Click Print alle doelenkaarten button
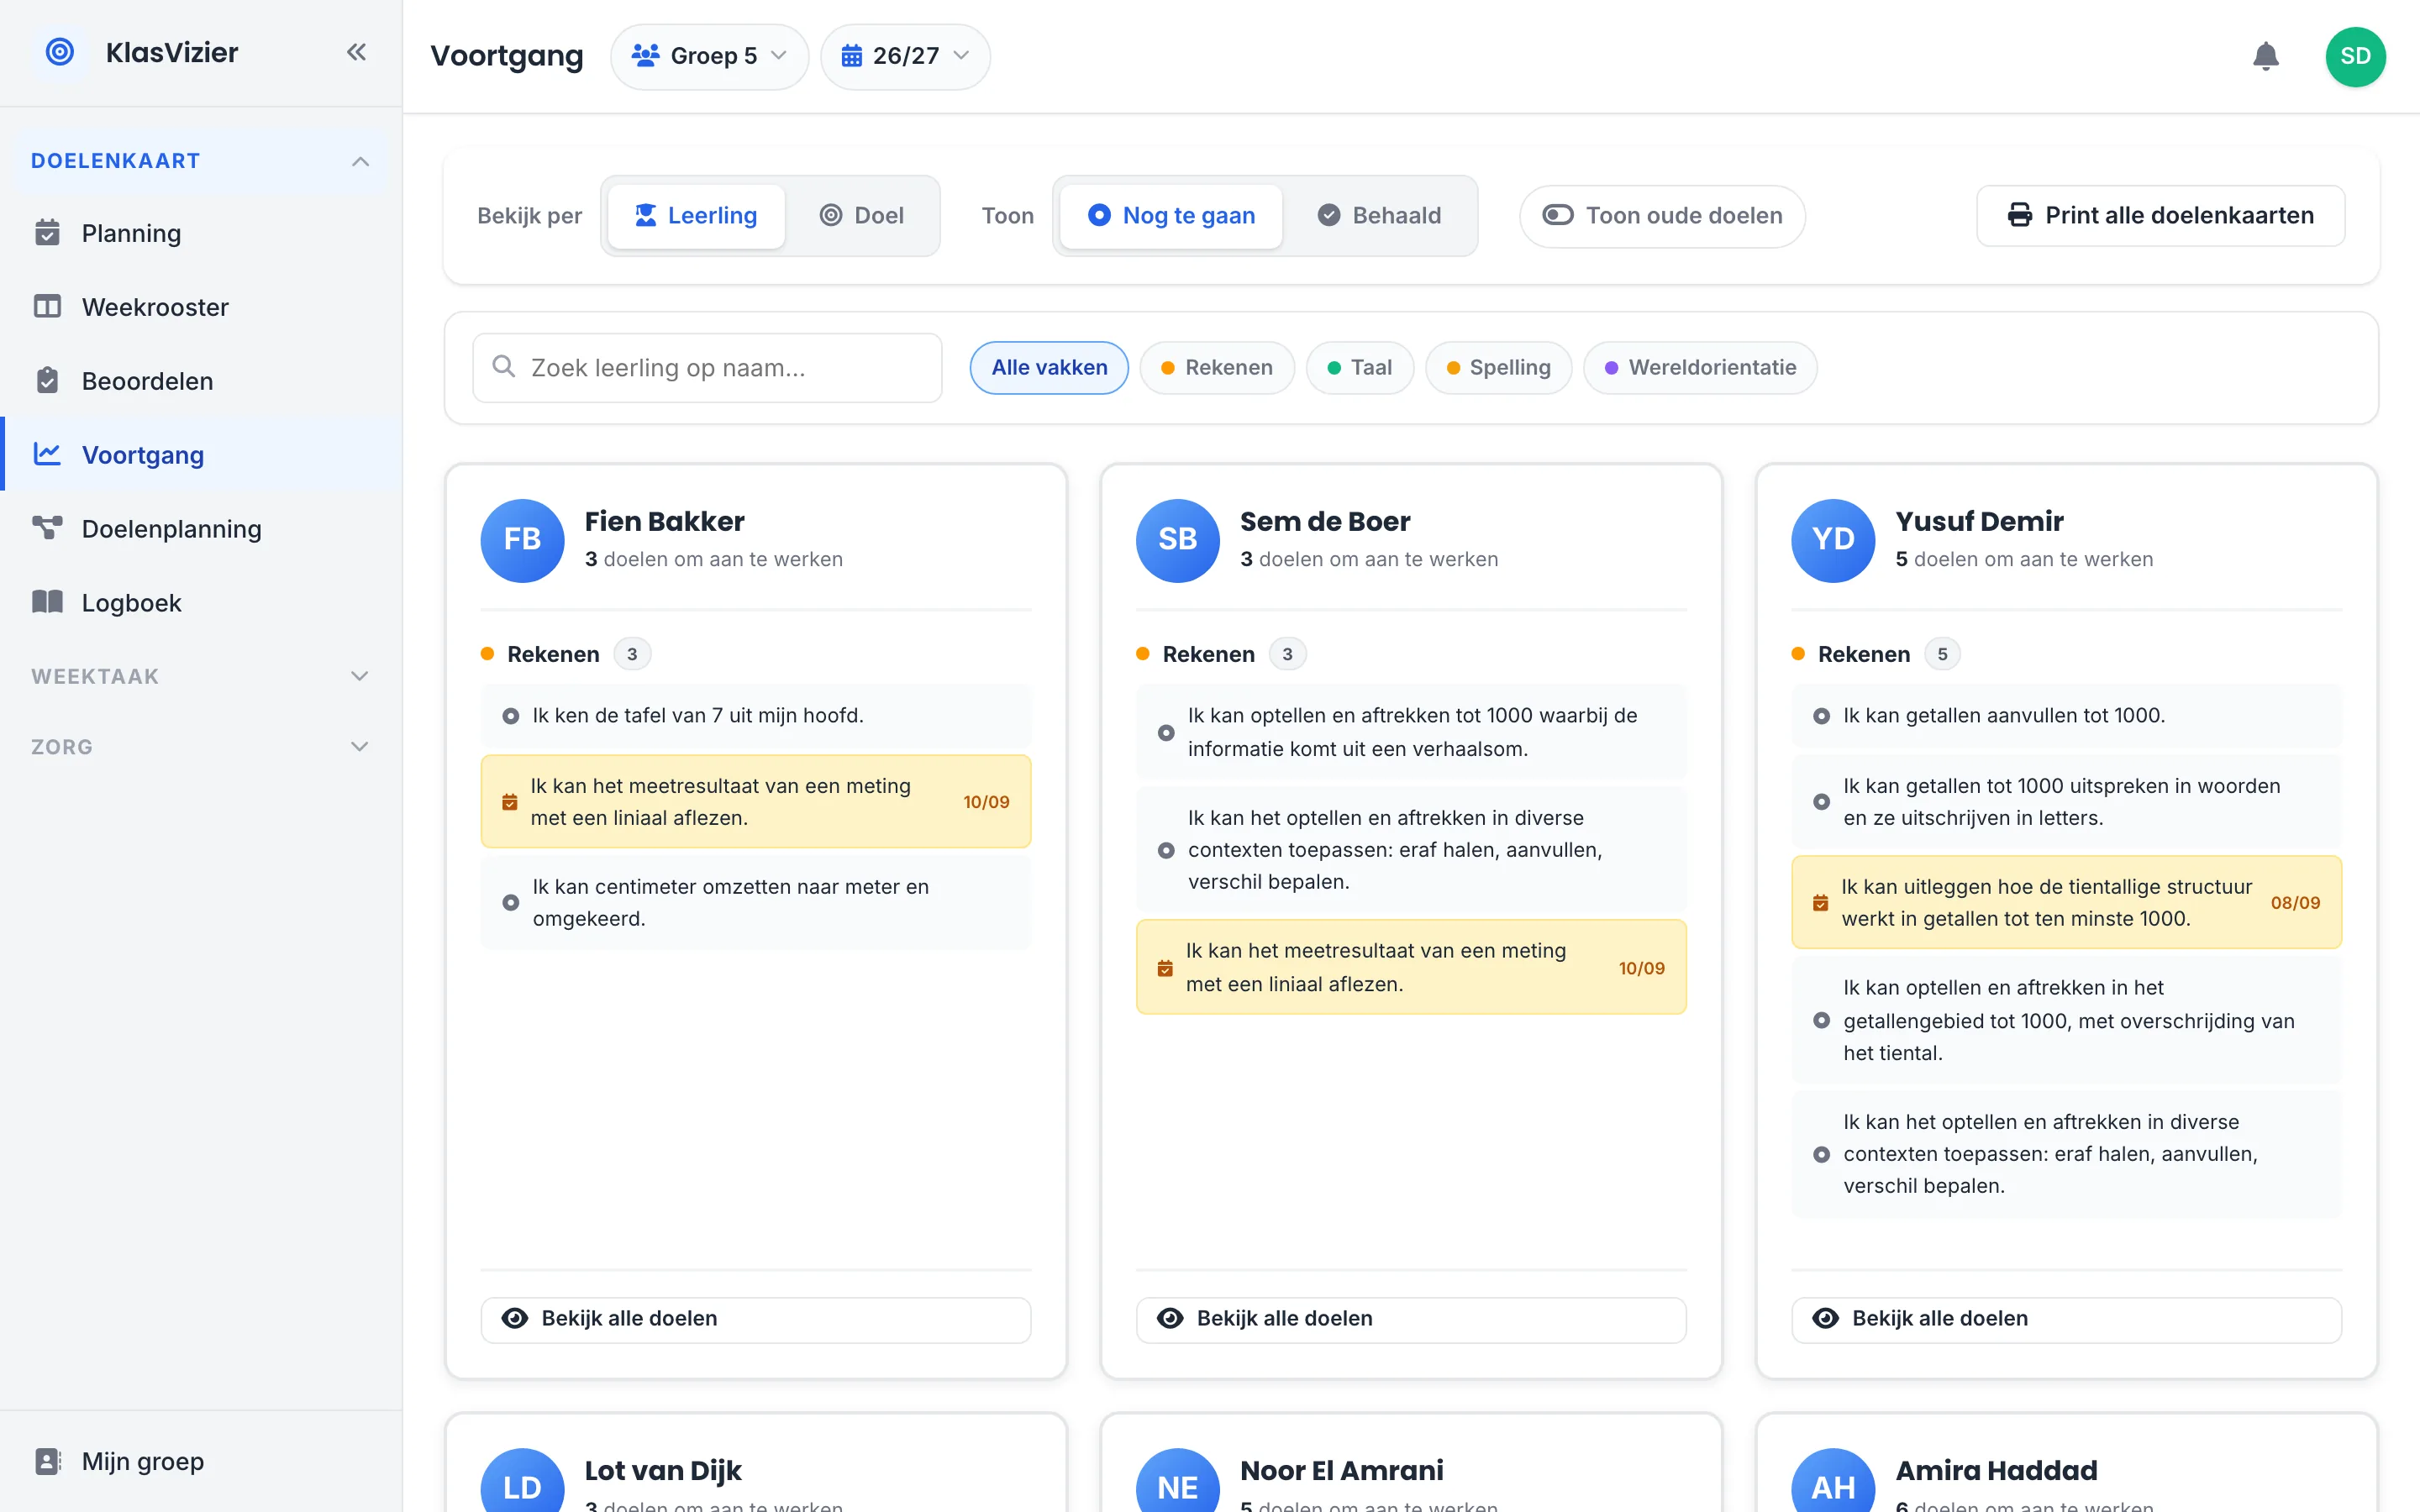The height and width of the screenshot is (1512, 2420). [x=2160, y=215]
